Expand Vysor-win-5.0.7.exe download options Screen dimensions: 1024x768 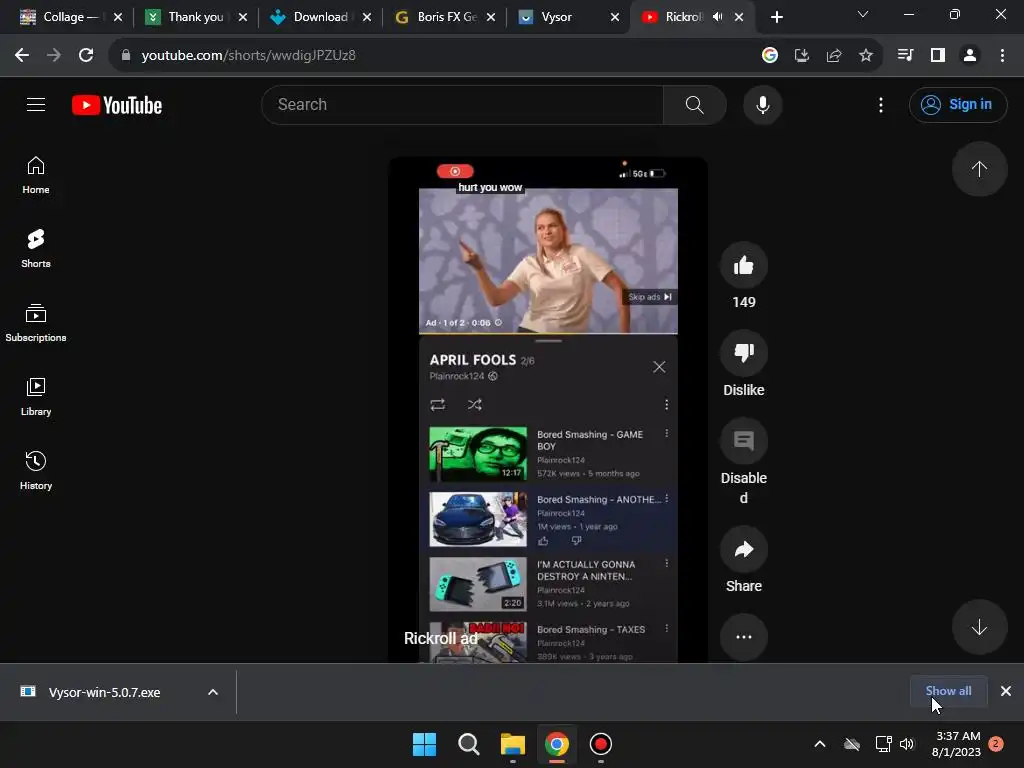[x=213, y=692]
